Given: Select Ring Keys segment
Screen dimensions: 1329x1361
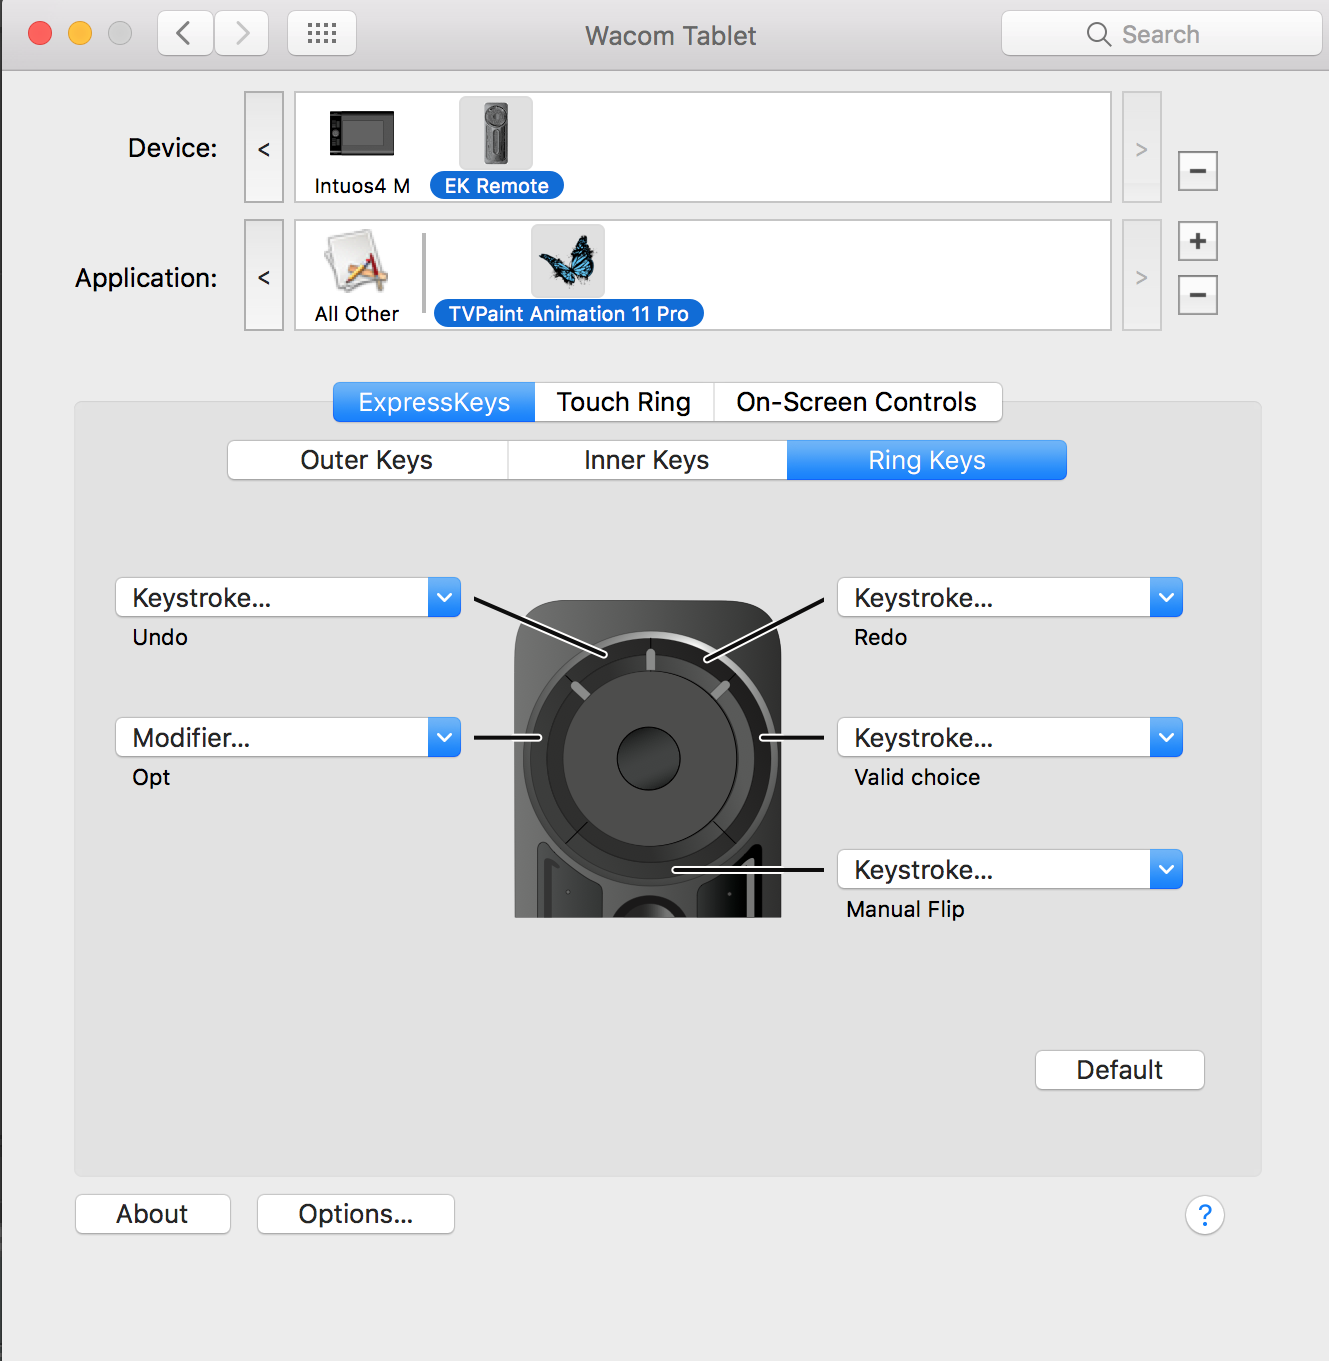Looking at the screenshot, I should coord(927,460).
